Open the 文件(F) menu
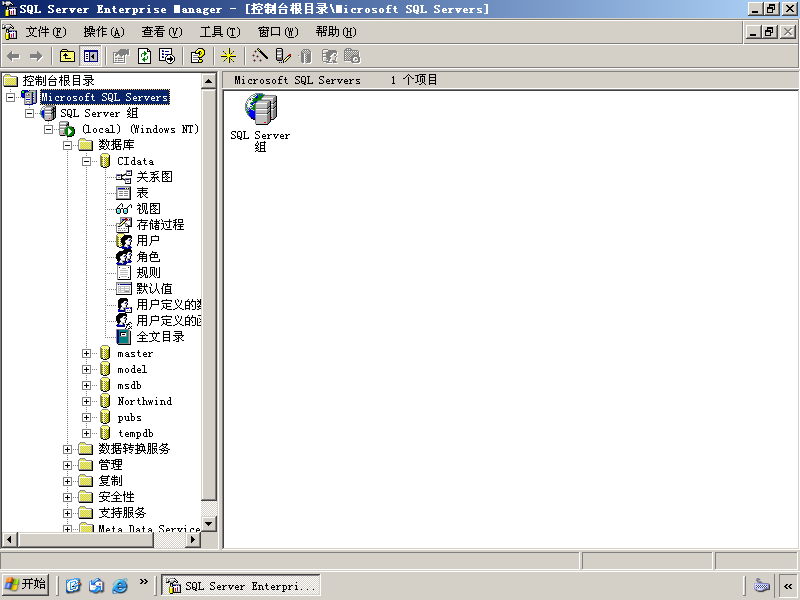This screenshot has height=600, width=800. coord(46,32)
